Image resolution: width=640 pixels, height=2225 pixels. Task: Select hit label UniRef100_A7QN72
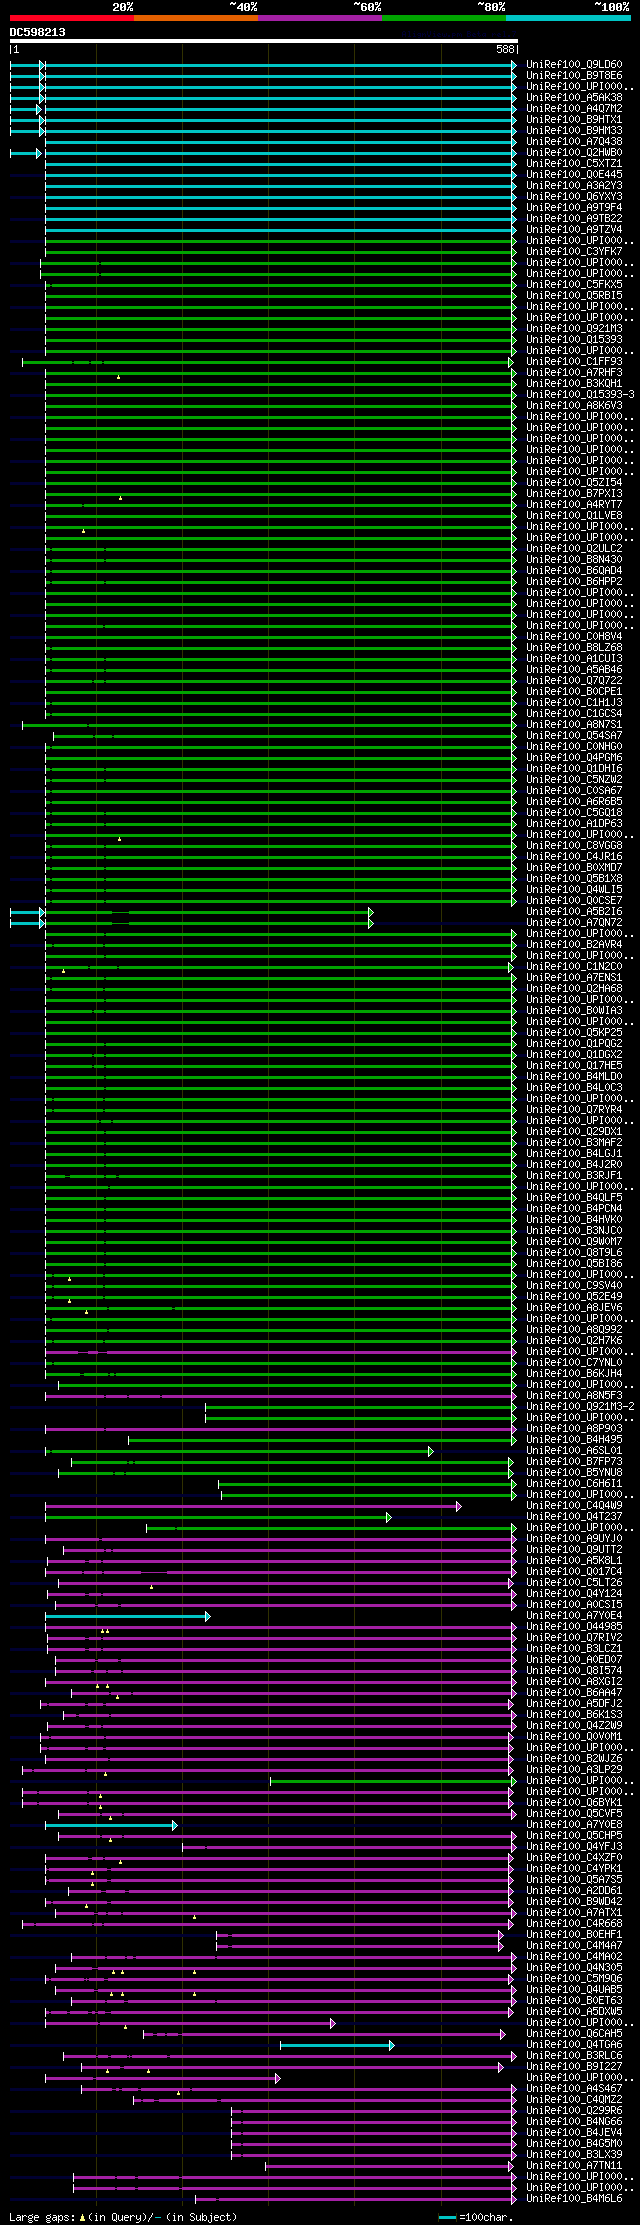(x=574, y=923)
